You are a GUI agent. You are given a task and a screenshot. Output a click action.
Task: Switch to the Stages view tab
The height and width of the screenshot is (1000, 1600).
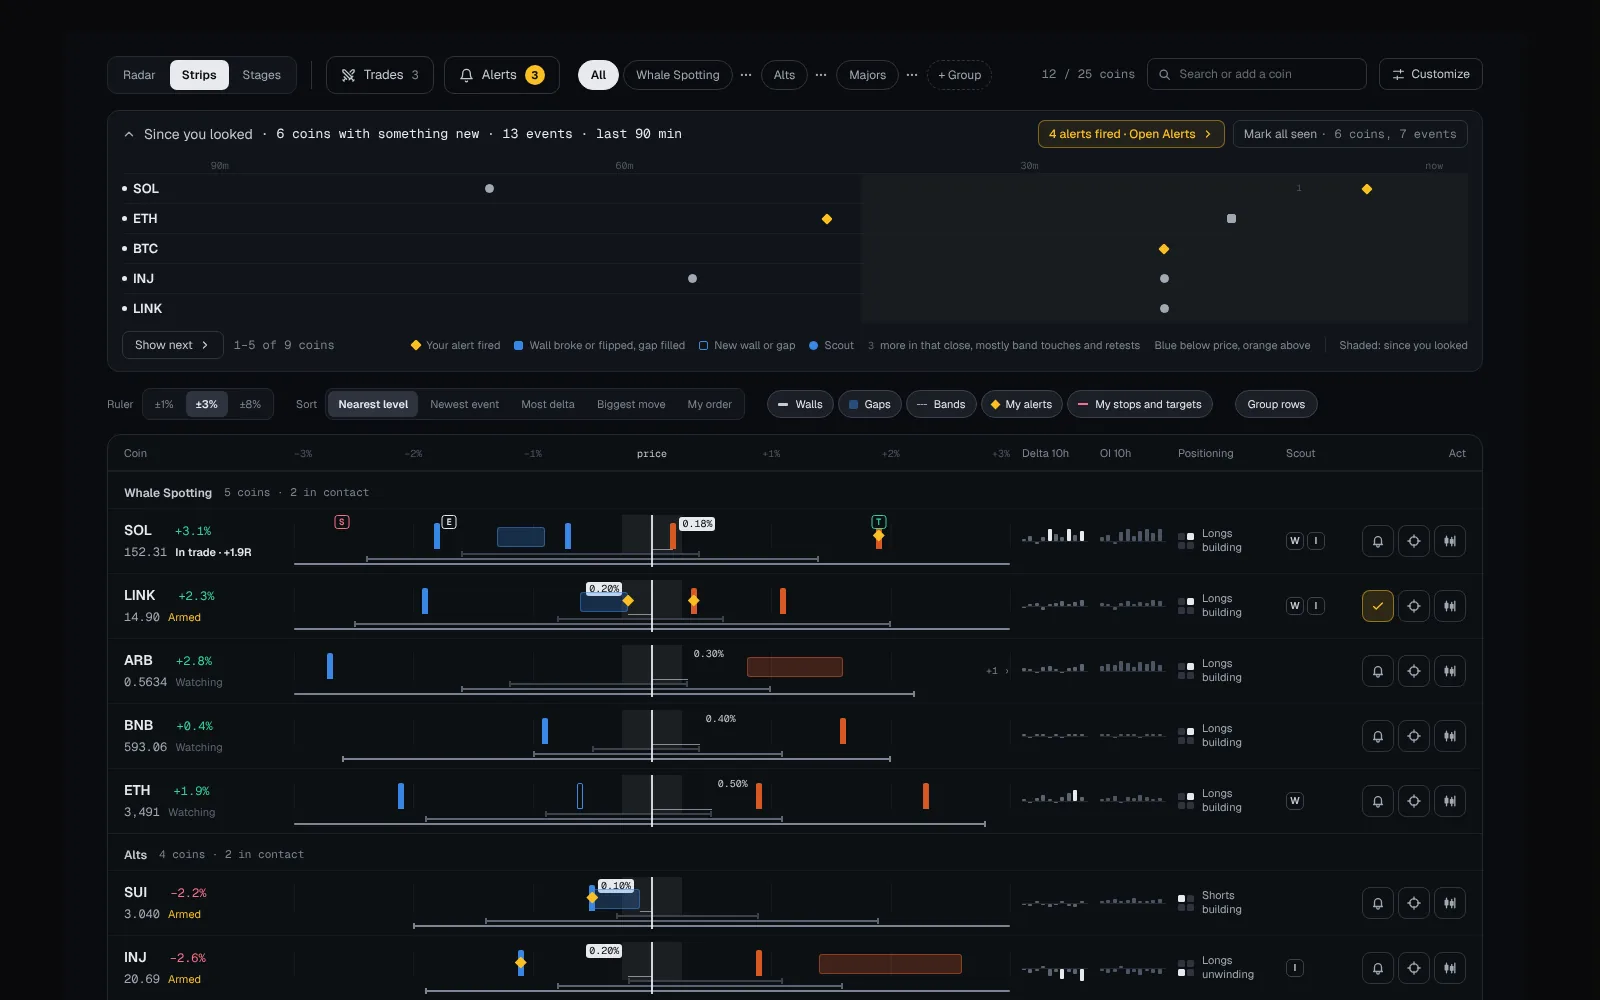(262, 75)
